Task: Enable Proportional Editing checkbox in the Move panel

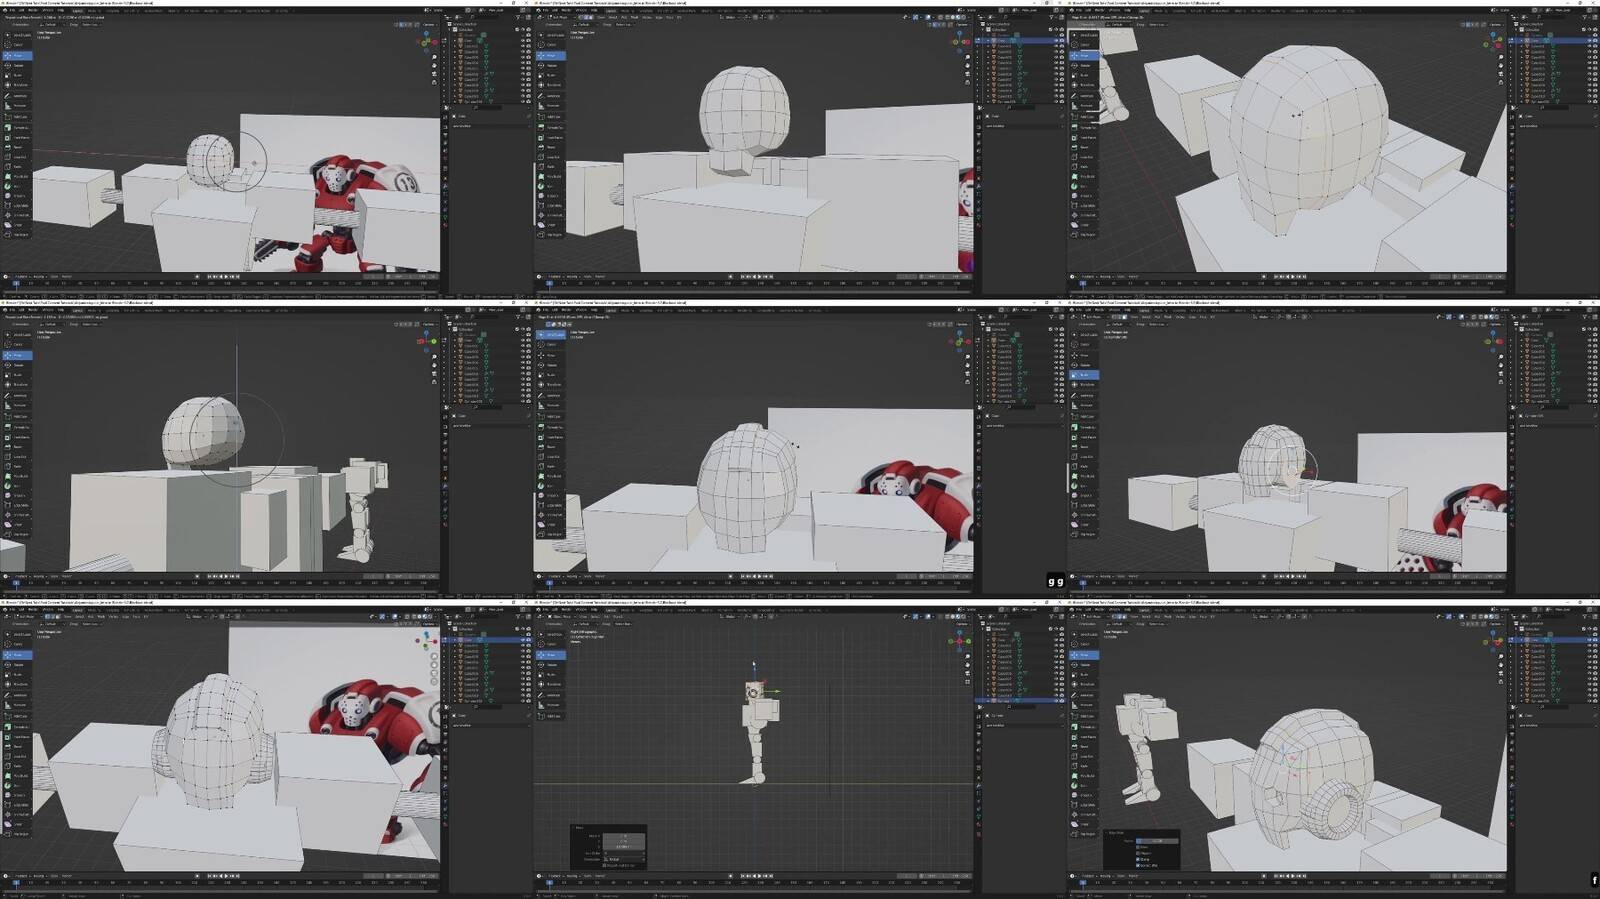Action: tap(604, 865)
